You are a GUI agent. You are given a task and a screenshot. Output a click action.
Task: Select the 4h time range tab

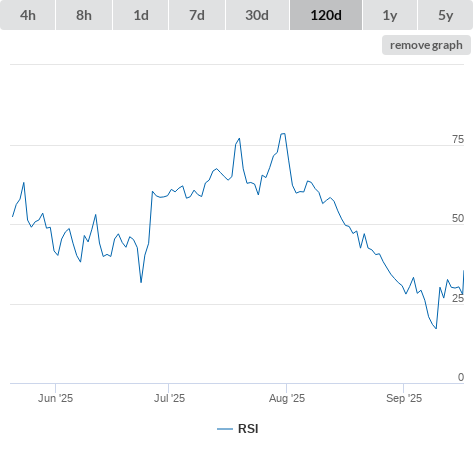[x=28, y=15]
